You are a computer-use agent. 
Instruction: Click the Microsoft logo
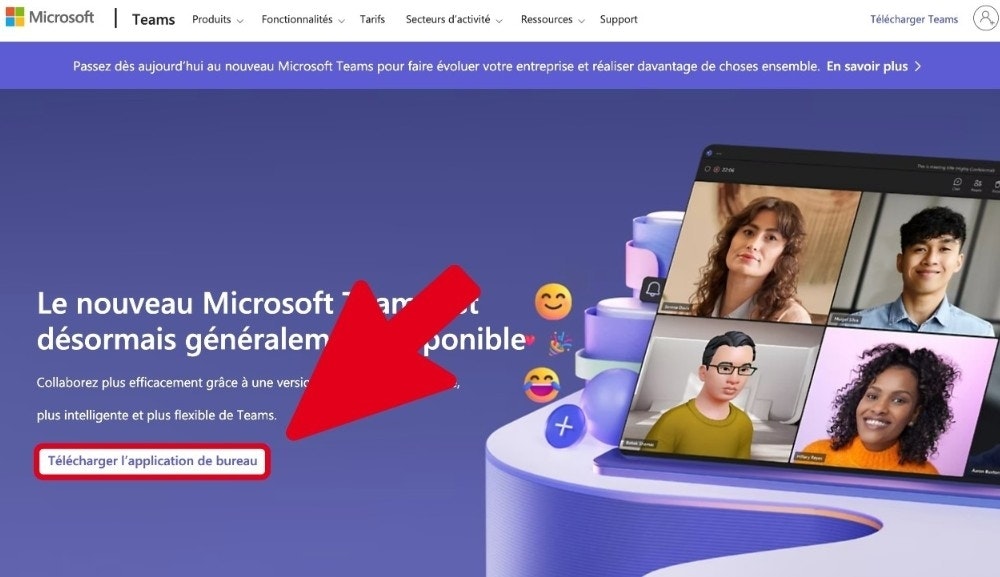(50, 17)
